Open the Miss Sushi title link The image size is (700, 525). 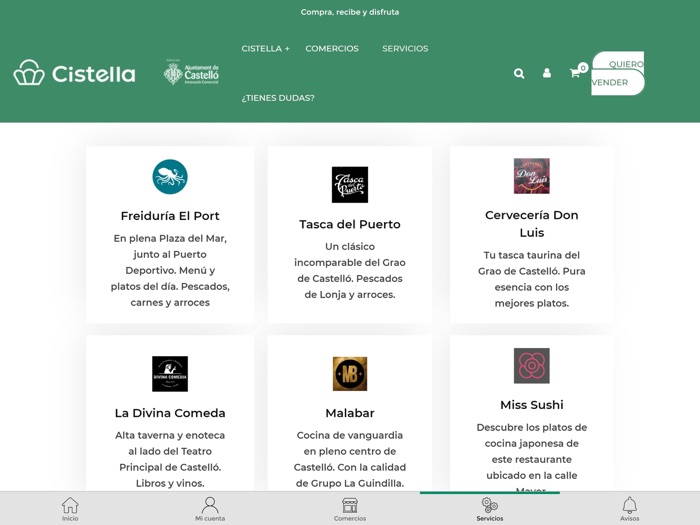click(x=532, y=405)
